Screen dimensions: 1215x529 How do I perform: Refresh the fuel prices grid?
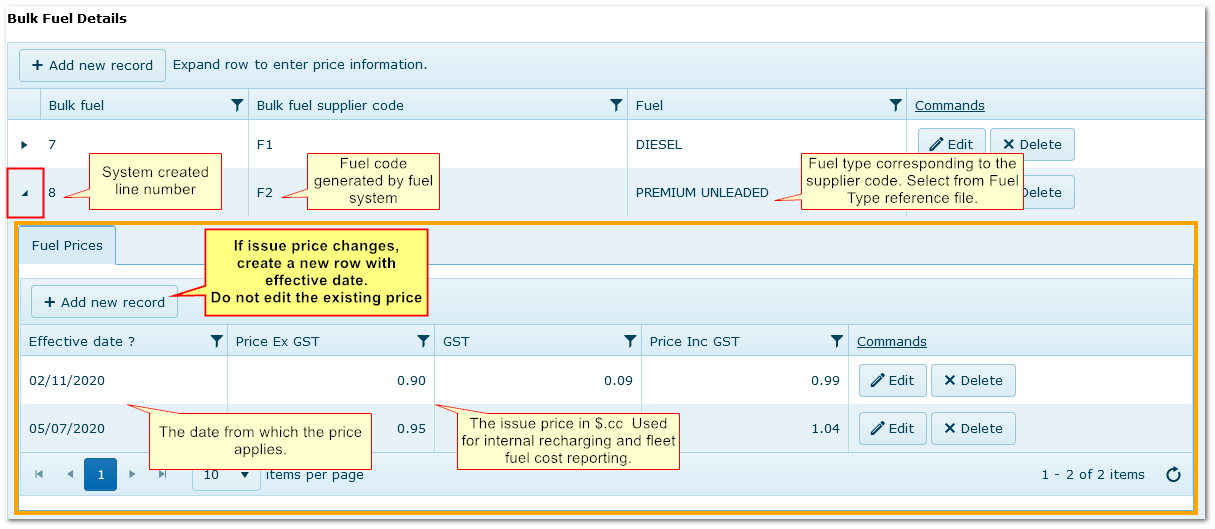pos(1174,475)
